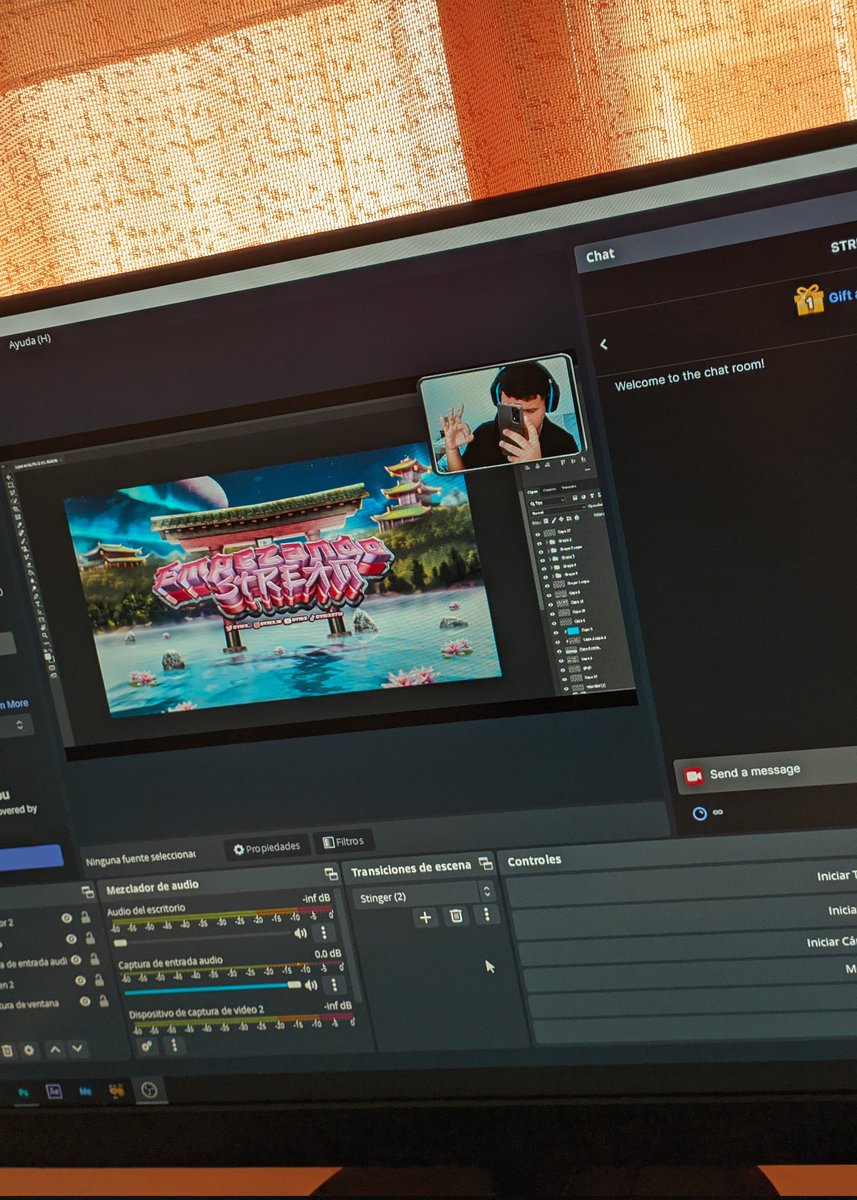The height and width of the screenshot is (1200, 857).
Task: Switch to the Chat tab
Action: click(601, 254)
